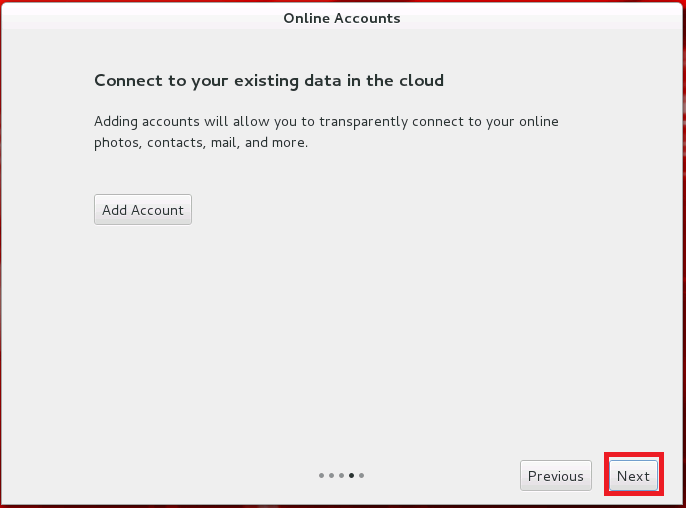Image resolution: width=687 pixels, height=509 pixels.
Task: Click the word "transparently" in the description
Action: (365, 122)
